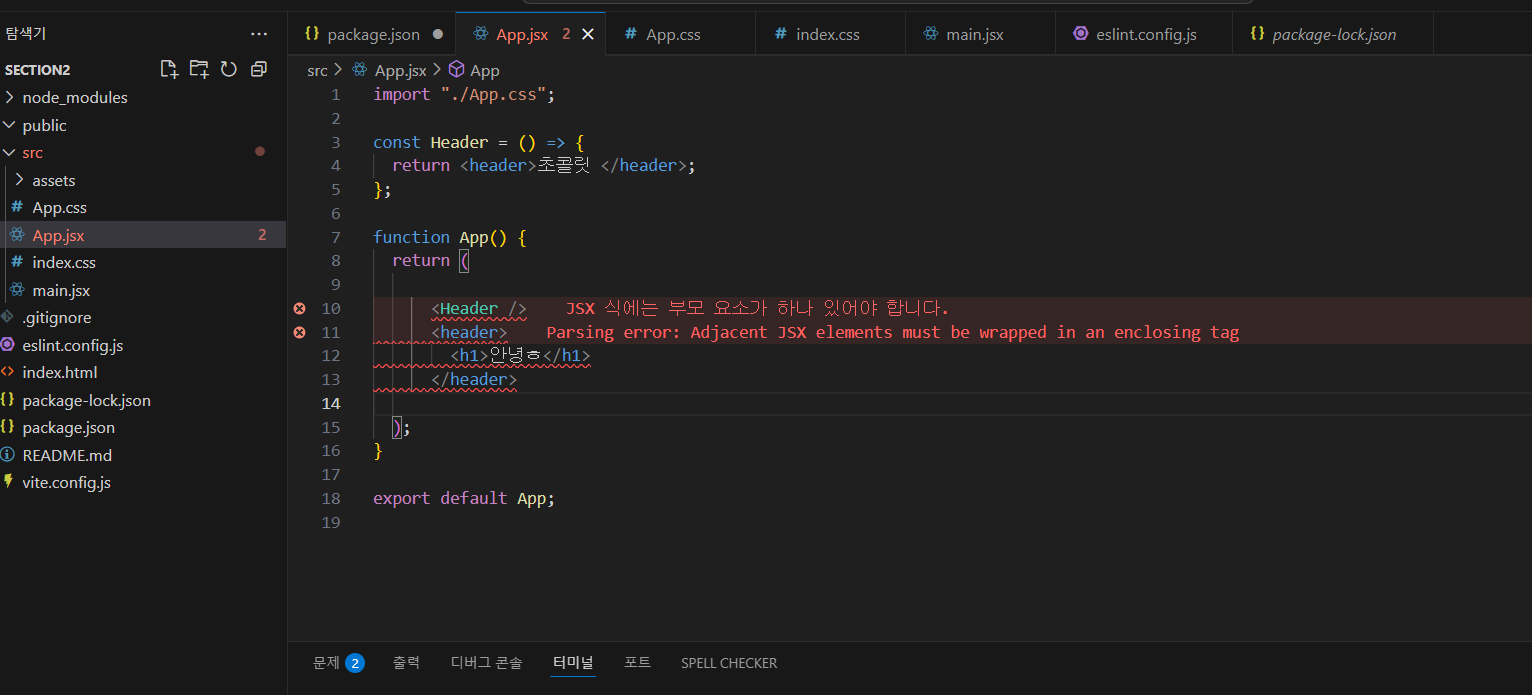Click the error icon on line 11

click(299, 332)
